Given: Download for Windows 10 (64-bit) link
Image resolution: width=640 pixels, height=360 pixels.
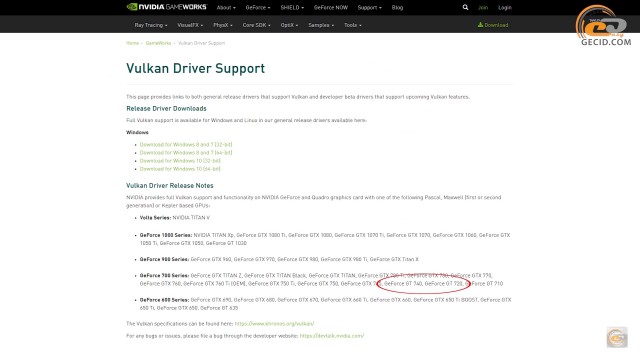Looking at the screenshot, I should [180, 169].
